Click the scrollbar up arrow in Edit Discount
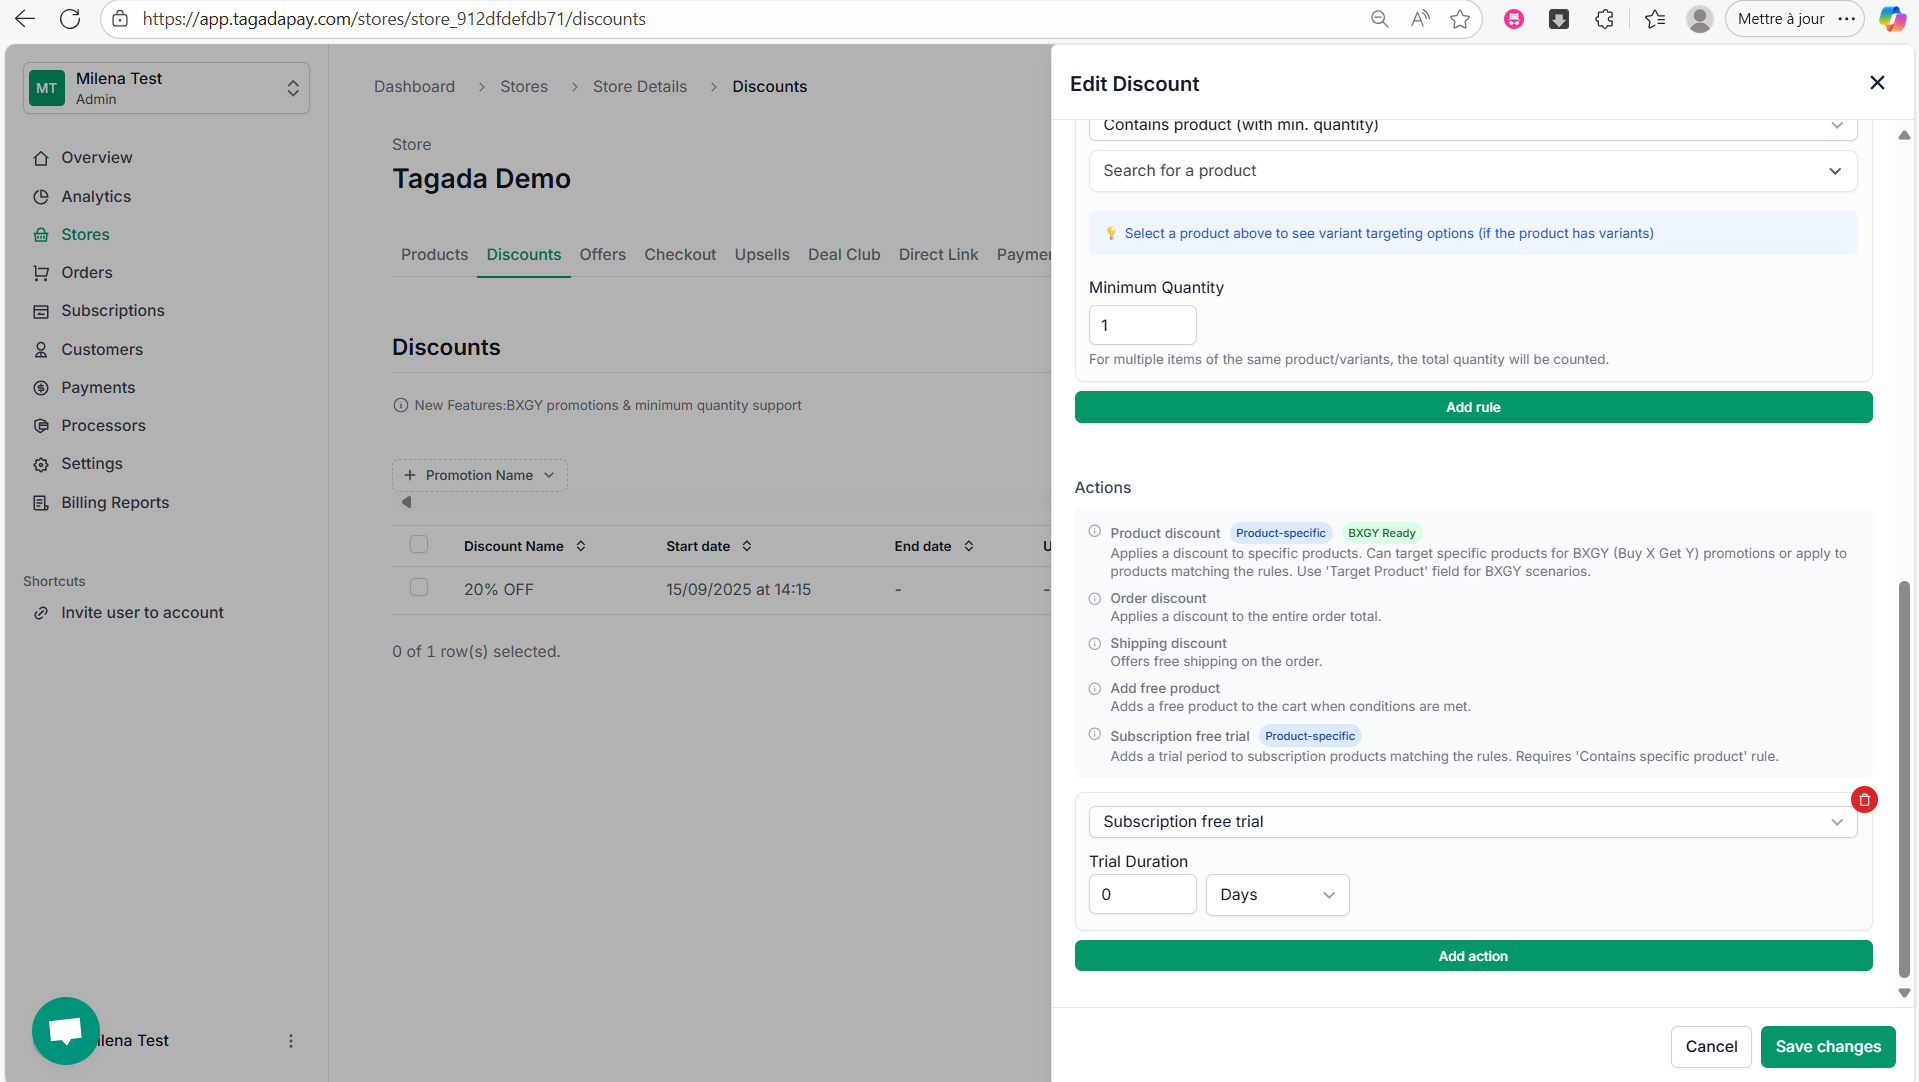The width and height of the screenshot is (1919, 1082). (1904, 135)
